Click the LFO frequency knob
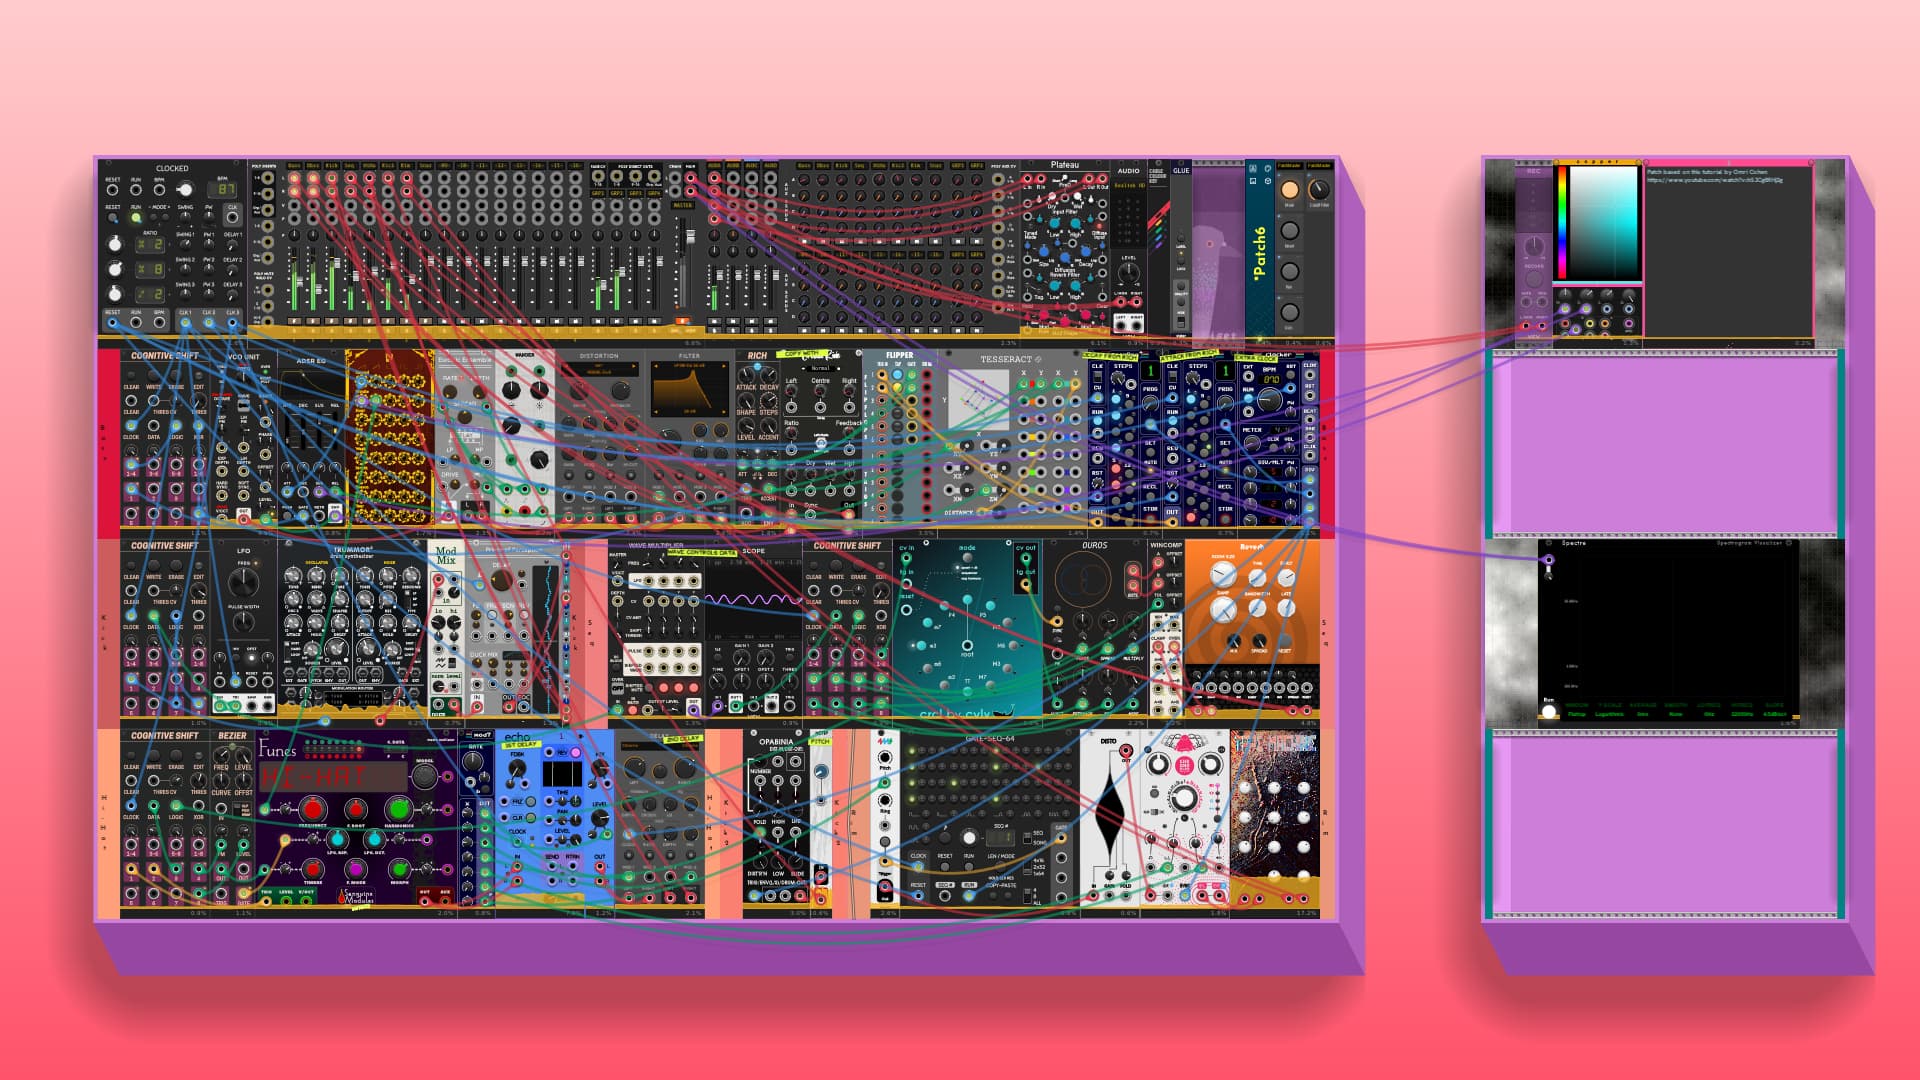1920x1080 pixels. 243,582
